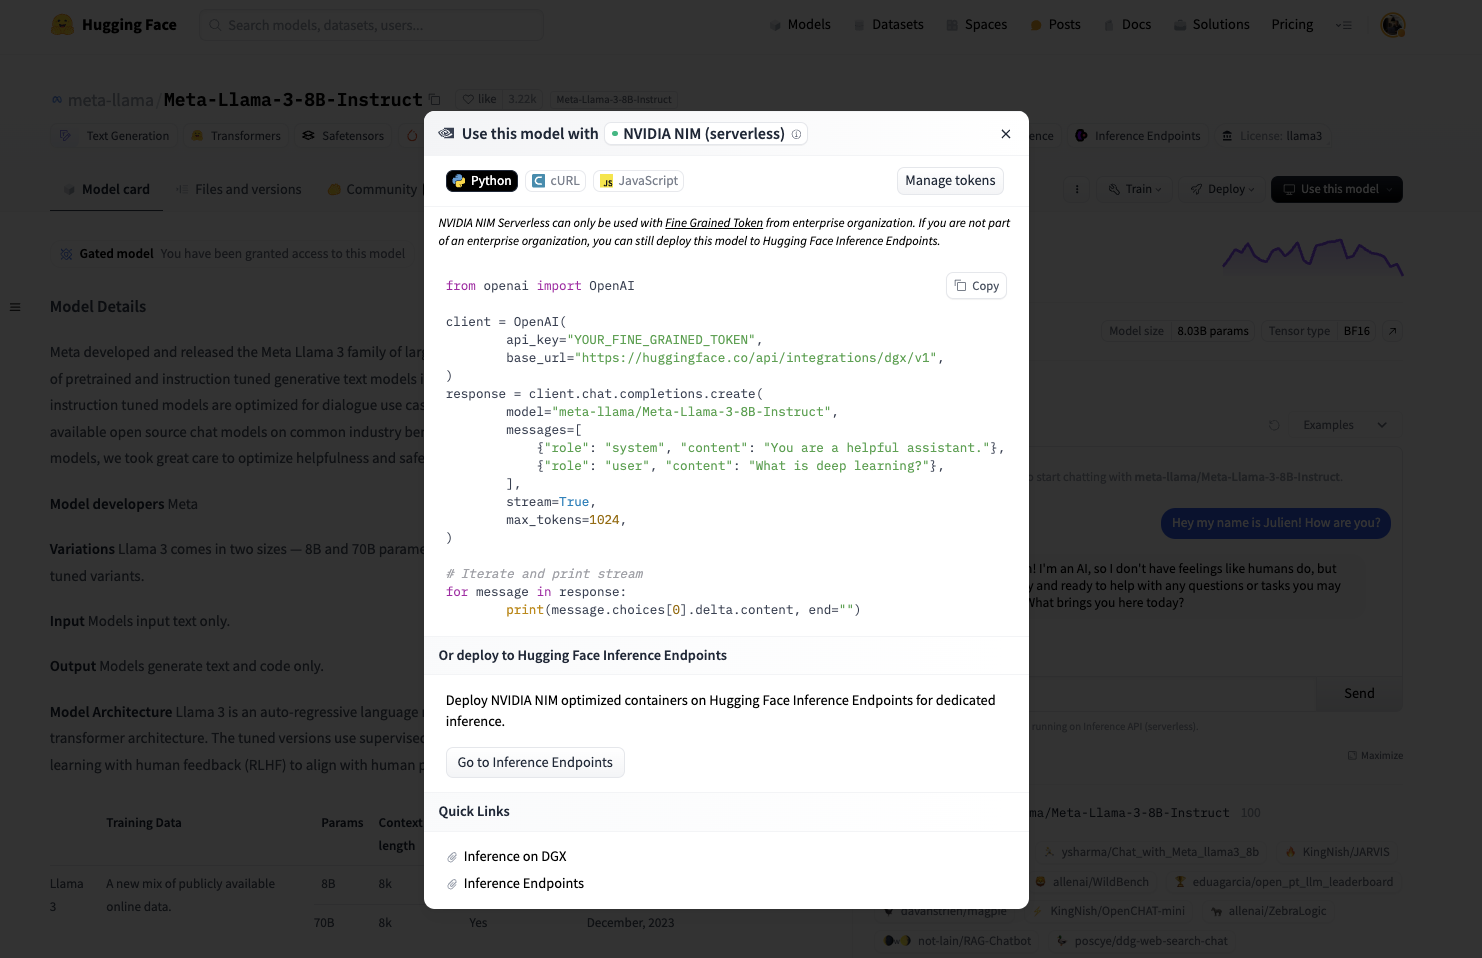Expand the Use this model dropdown

tap(1336, 189)
